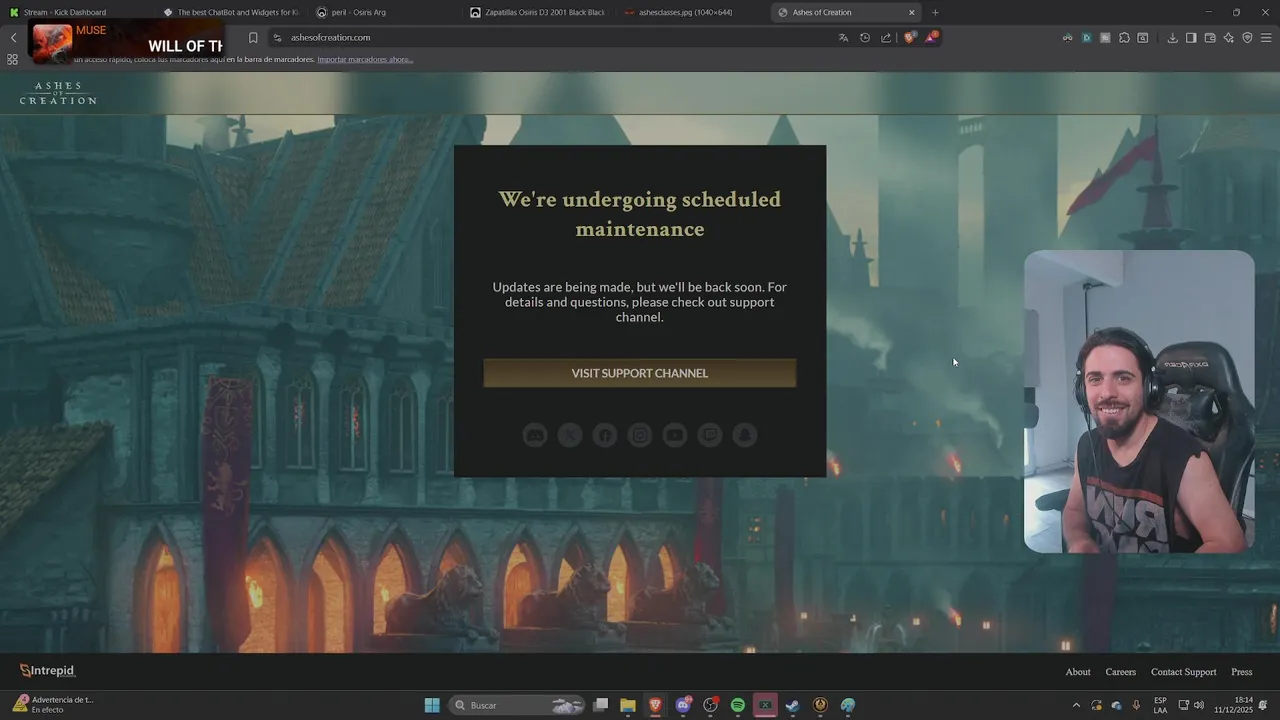The image size is (1280, 720).
Task: Bookmark this page with the bookmark icon
Action: click(253, 38)
